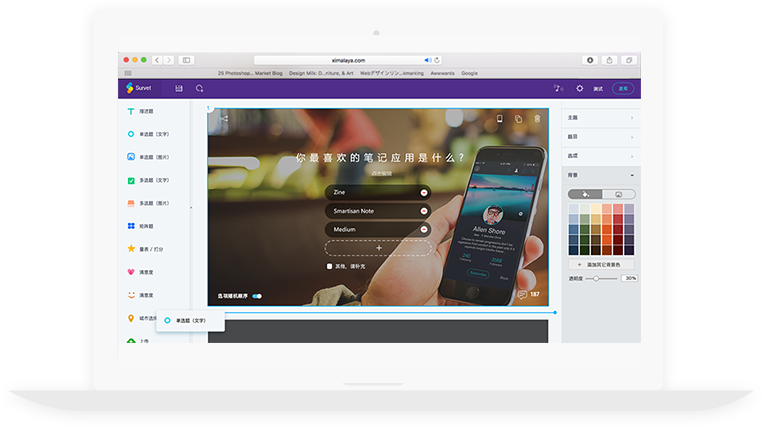This screenshot has width=762, height=427.
Task: Click the comment icon showing 187
Action: tap(522, 294)
